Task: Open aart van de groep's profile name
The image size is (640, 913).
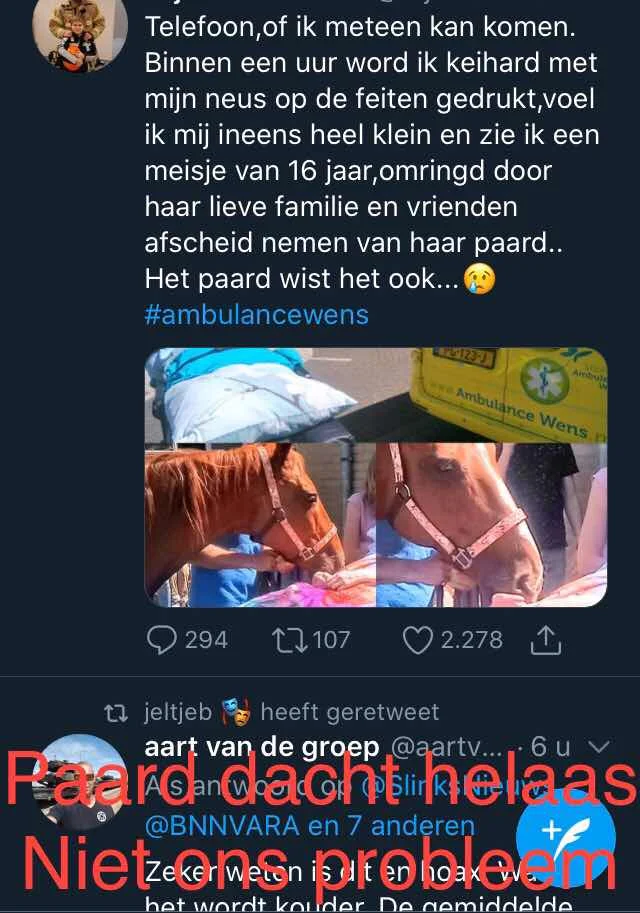Action: [x=261, y=746]
